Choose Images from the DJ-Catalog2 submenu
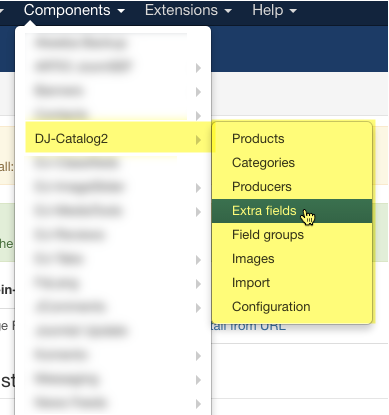The image size is (389, 415). pos(292,259)
